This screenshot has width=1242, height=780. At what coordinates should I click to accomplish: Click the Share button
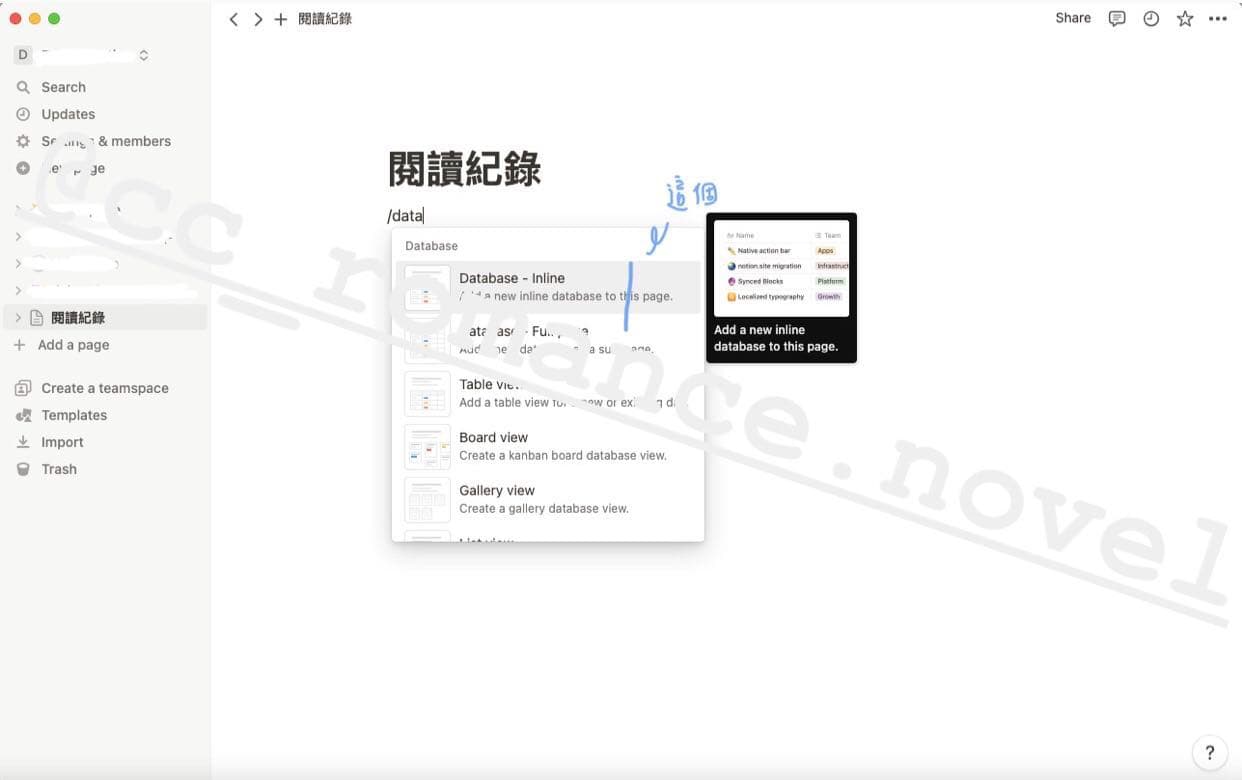(1073, 18)
